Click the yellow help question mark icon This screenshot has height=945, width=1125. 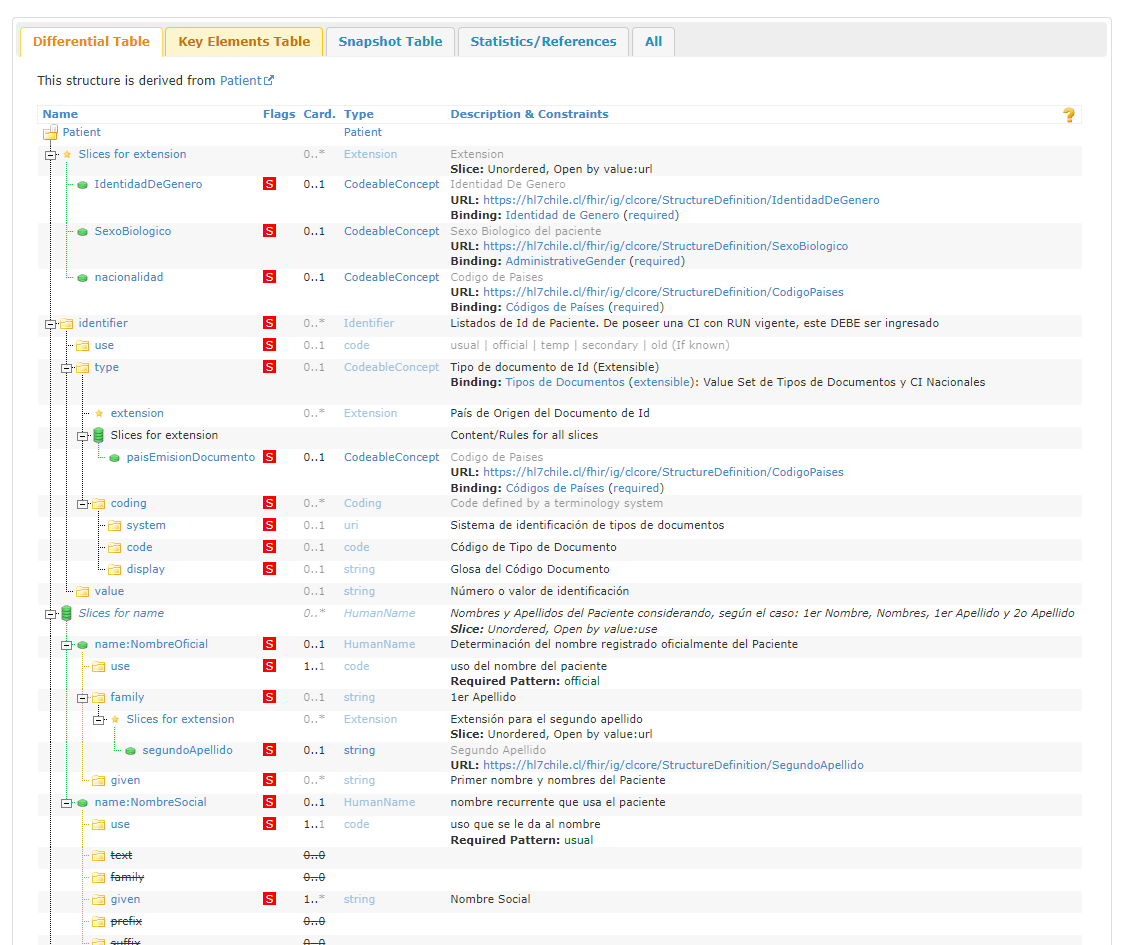1068,115
